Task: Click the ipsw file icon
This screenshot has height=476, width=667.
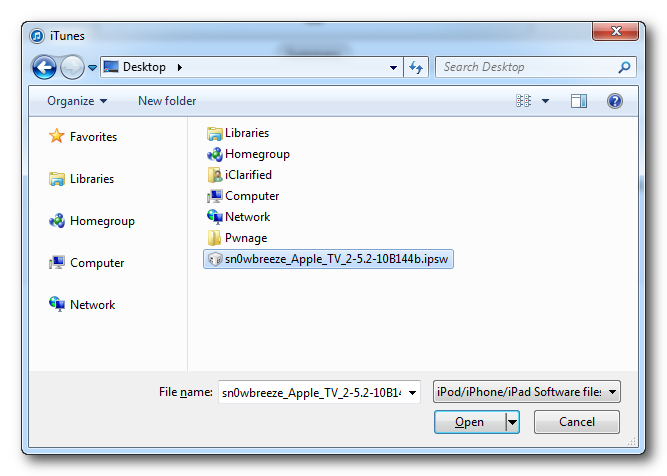Action: pyautogui.click(x=215, y=259)
